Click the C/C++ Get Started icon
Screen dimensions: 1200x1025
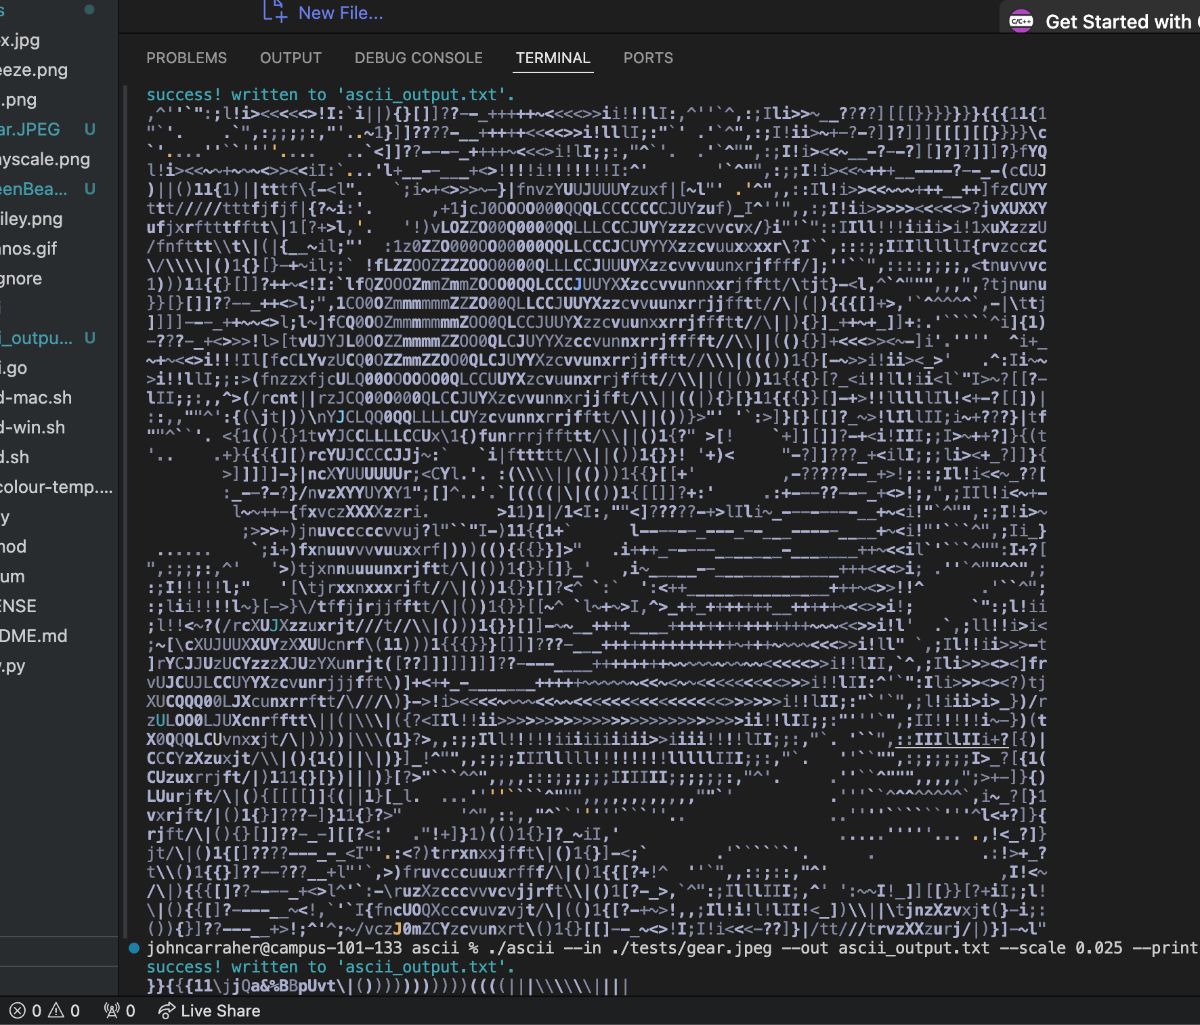(1021, 21)
